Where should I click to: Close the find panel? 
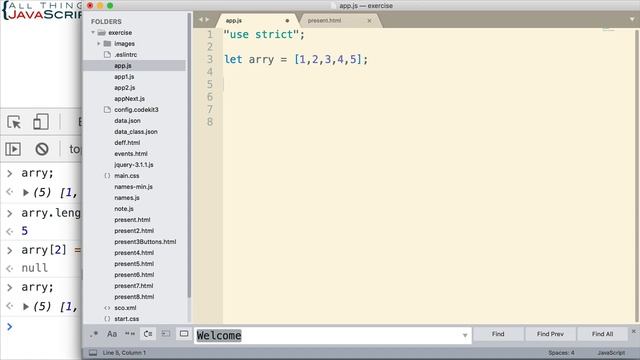click(633, 331)
